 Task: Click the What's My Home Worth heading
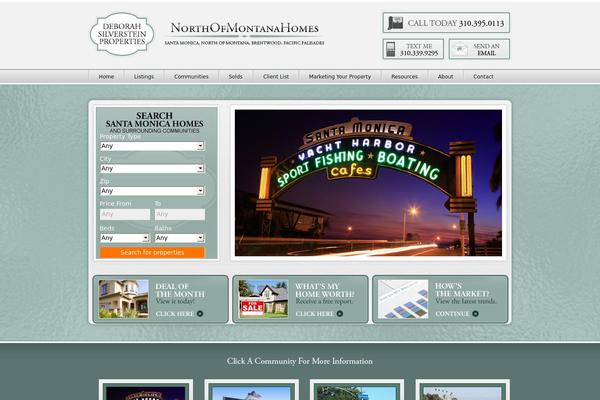coord(325,290)
